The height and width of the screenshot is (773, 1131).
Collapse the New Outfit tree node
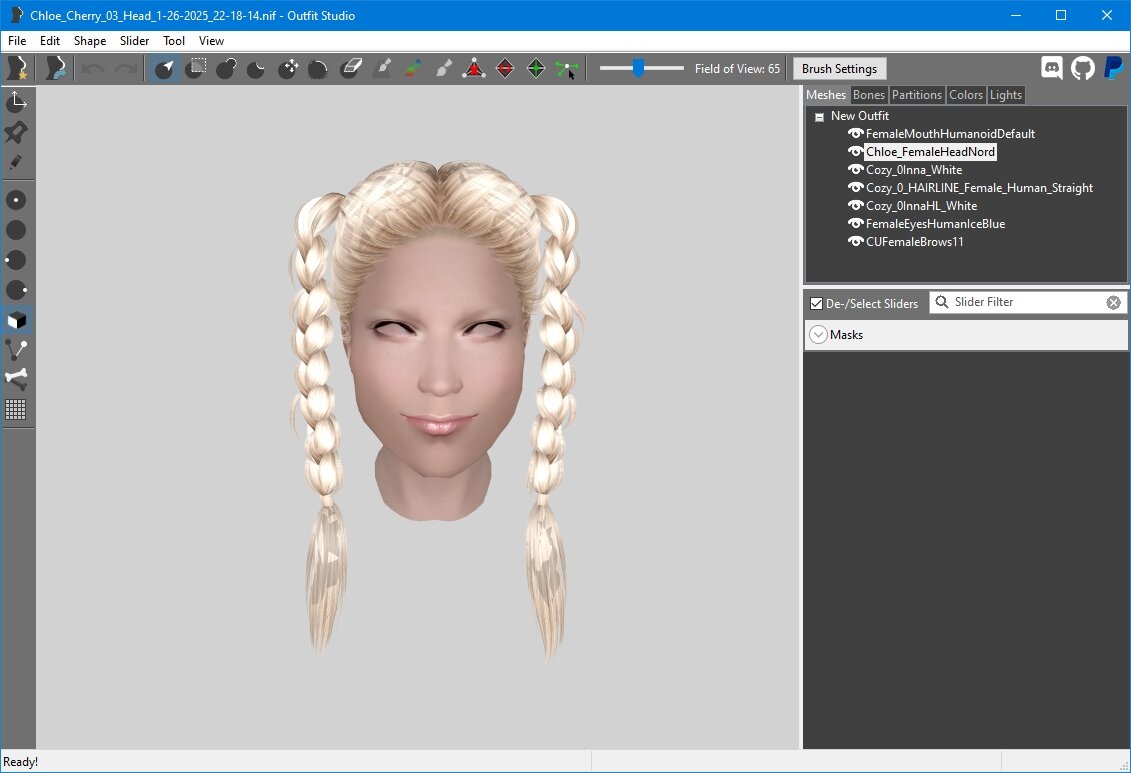pos(819,117)
